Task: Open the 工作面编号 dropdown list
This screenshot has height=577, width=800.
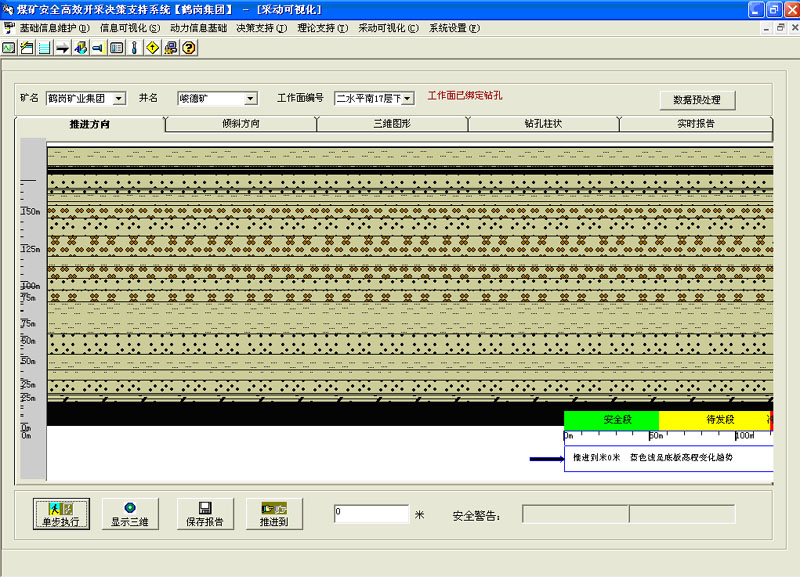Action: point(408,98)
